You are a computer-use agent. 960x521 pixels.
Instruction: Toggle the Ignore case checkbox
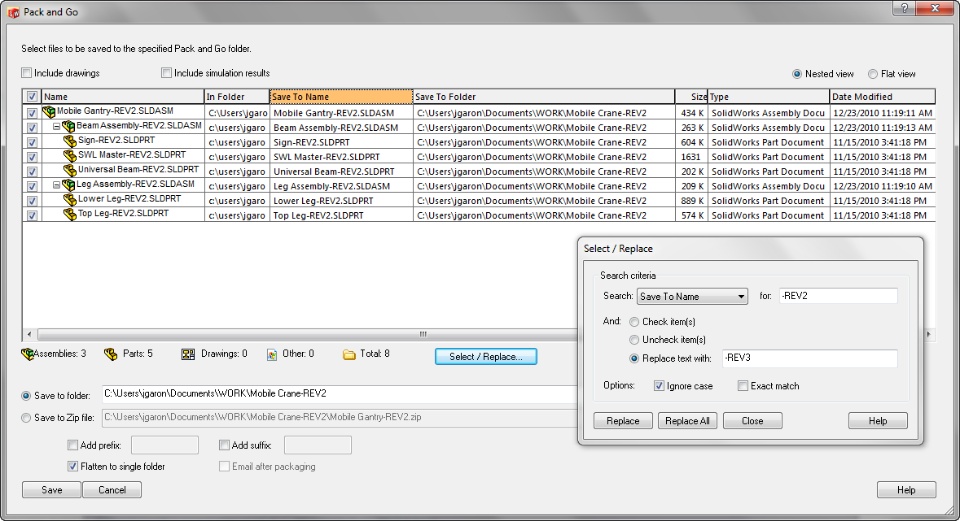tap(659, 386)
